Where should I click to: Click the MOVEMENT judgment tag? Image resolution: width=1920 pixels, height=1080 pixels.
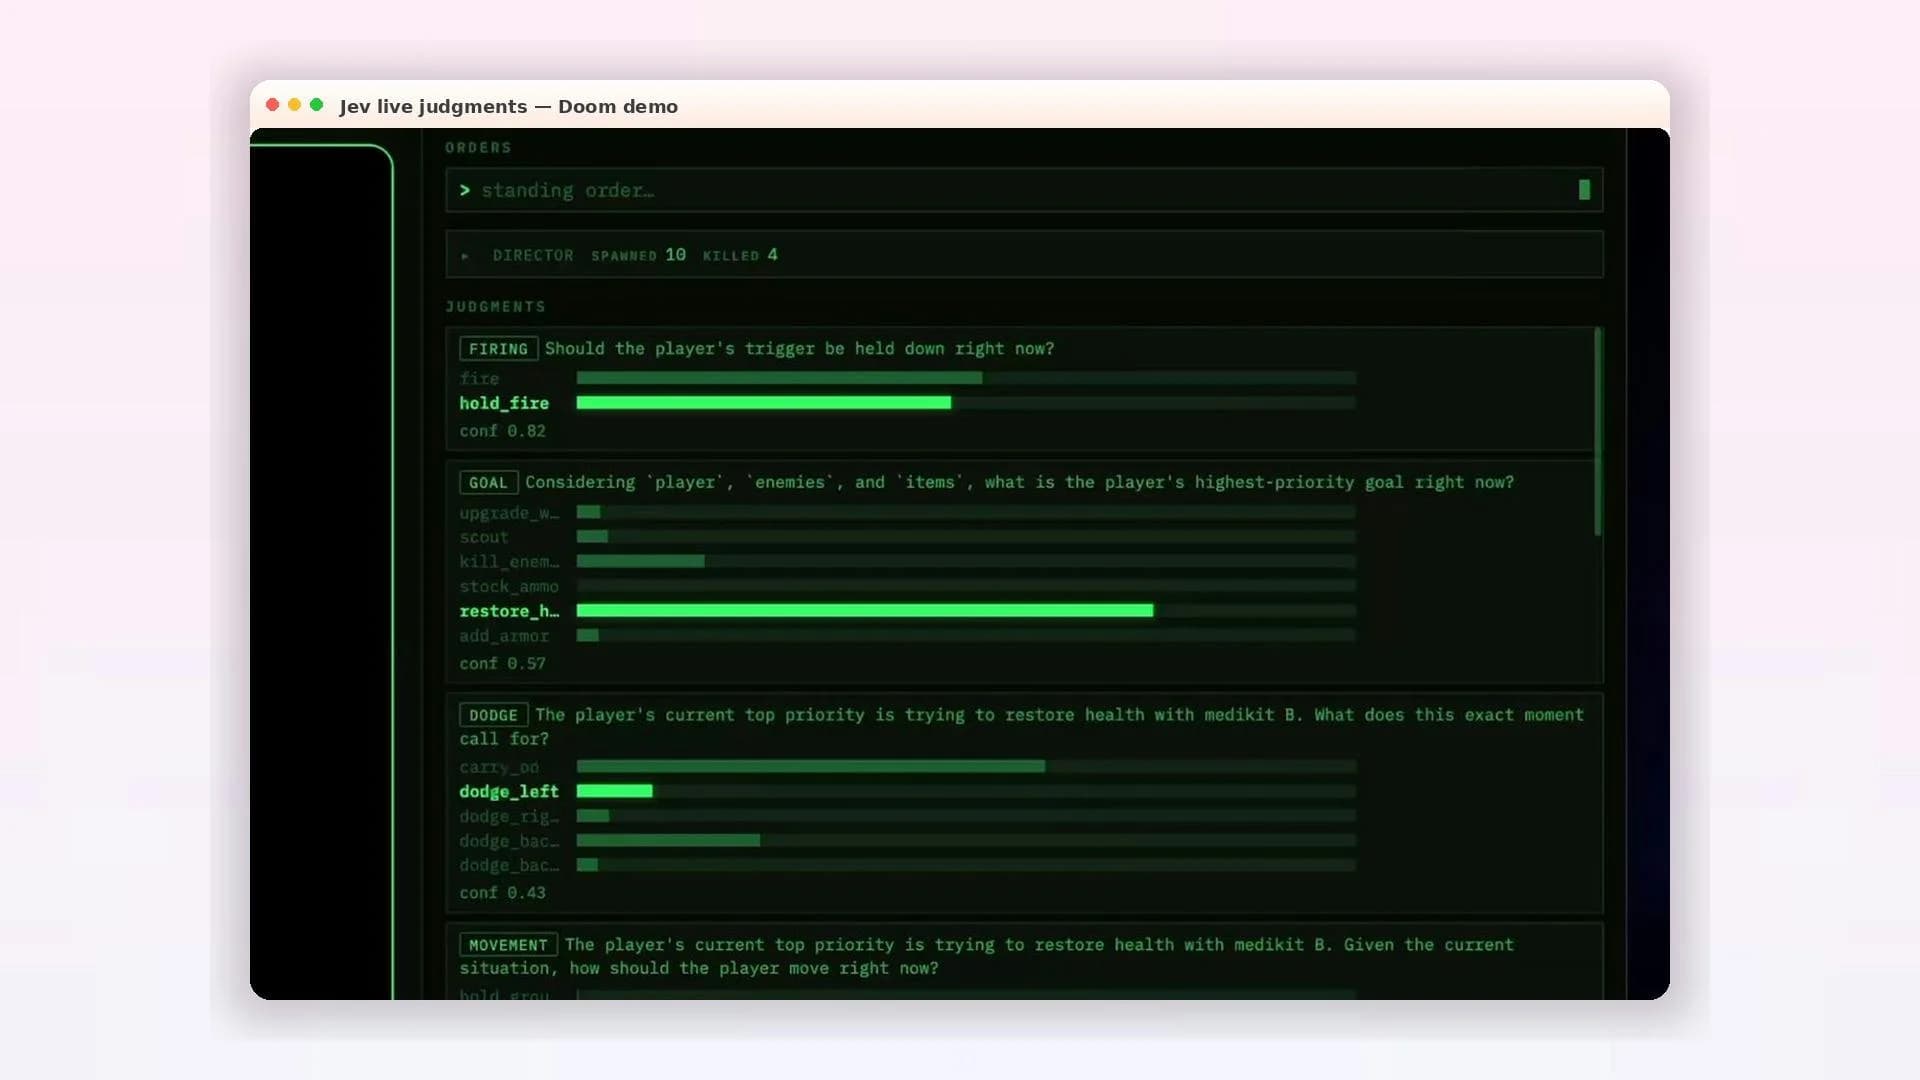(508, 945)
